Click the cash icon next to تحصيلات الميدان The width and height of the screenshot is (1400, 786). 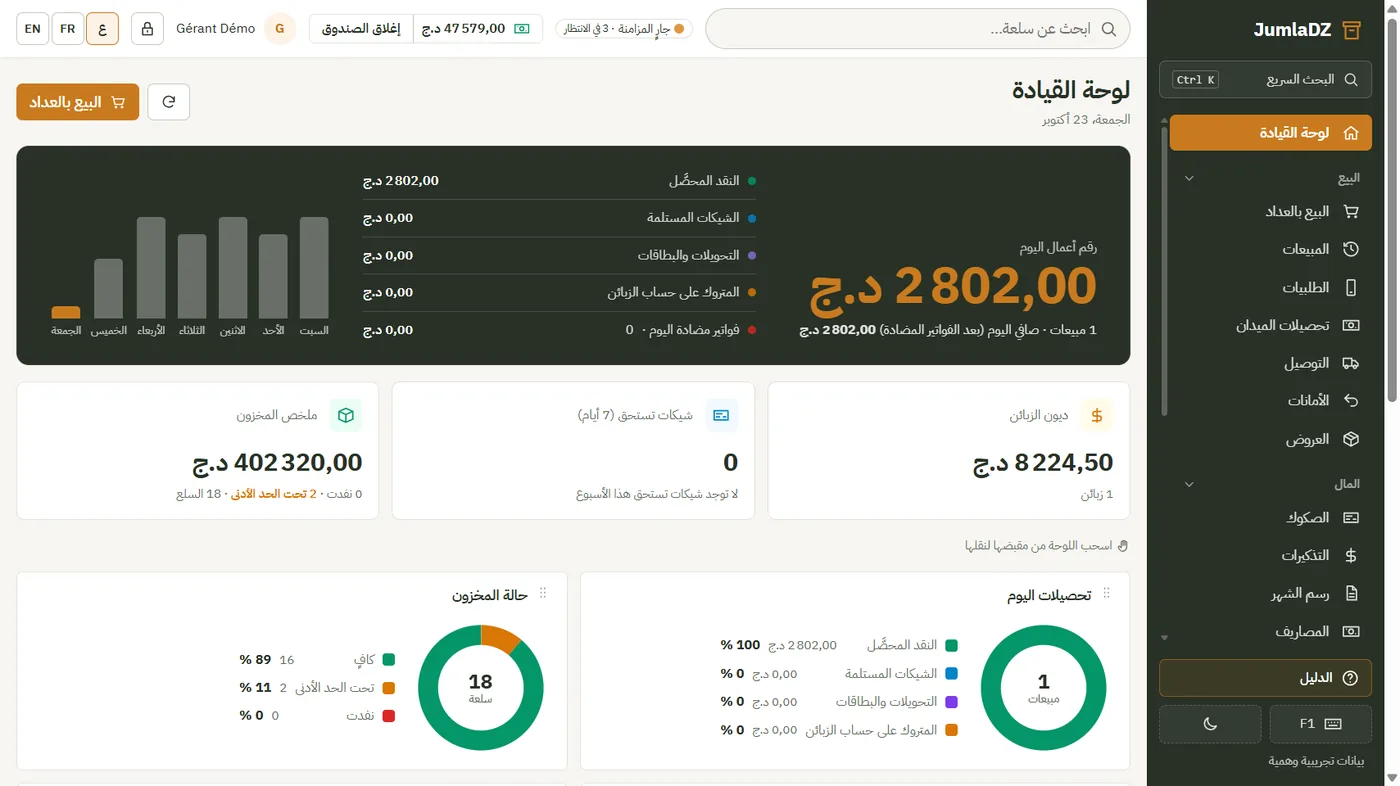click(x=1351, y=325)
